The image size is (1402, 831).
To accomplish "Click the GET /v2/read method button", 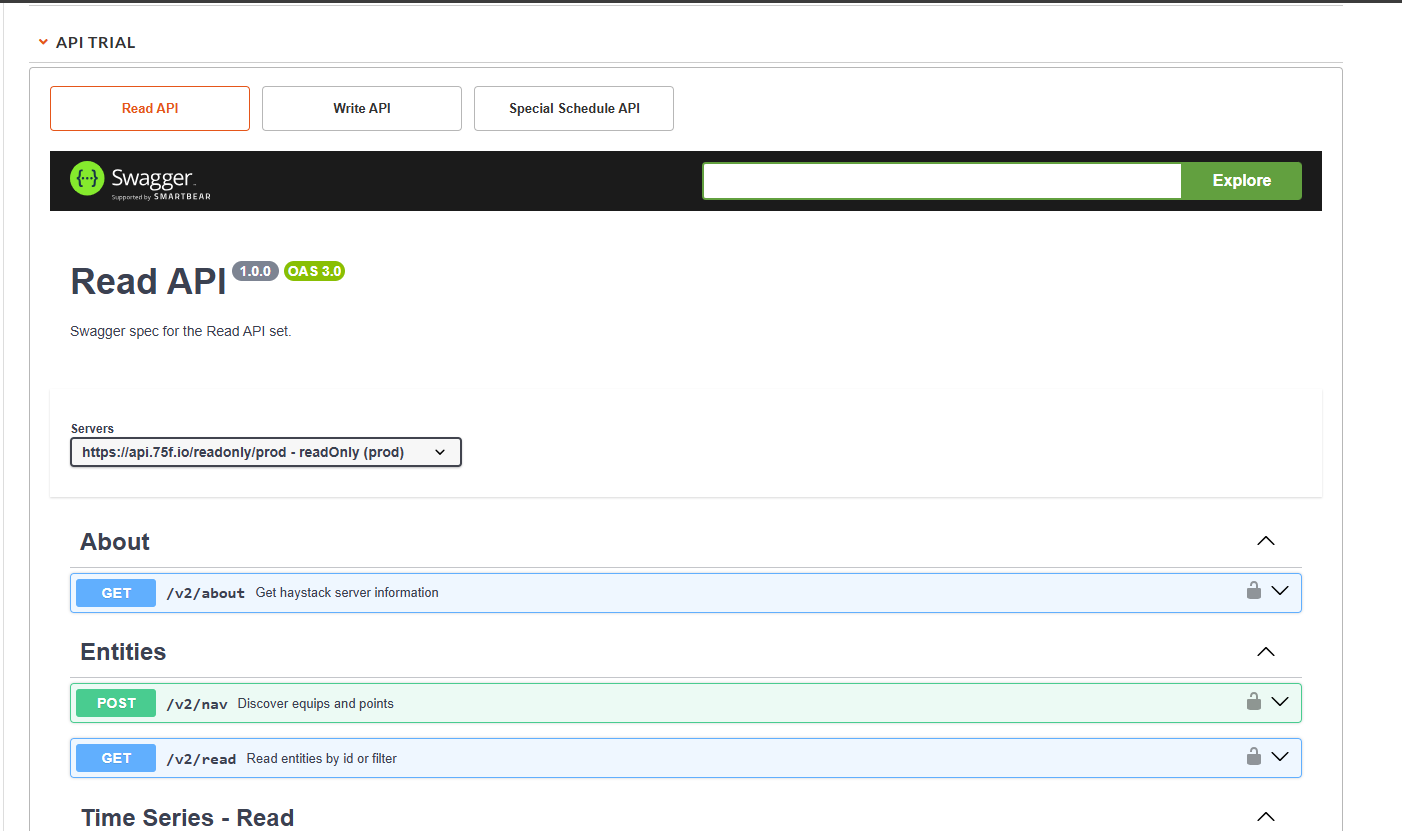I will pyautogui.click(x=116, y=758).
